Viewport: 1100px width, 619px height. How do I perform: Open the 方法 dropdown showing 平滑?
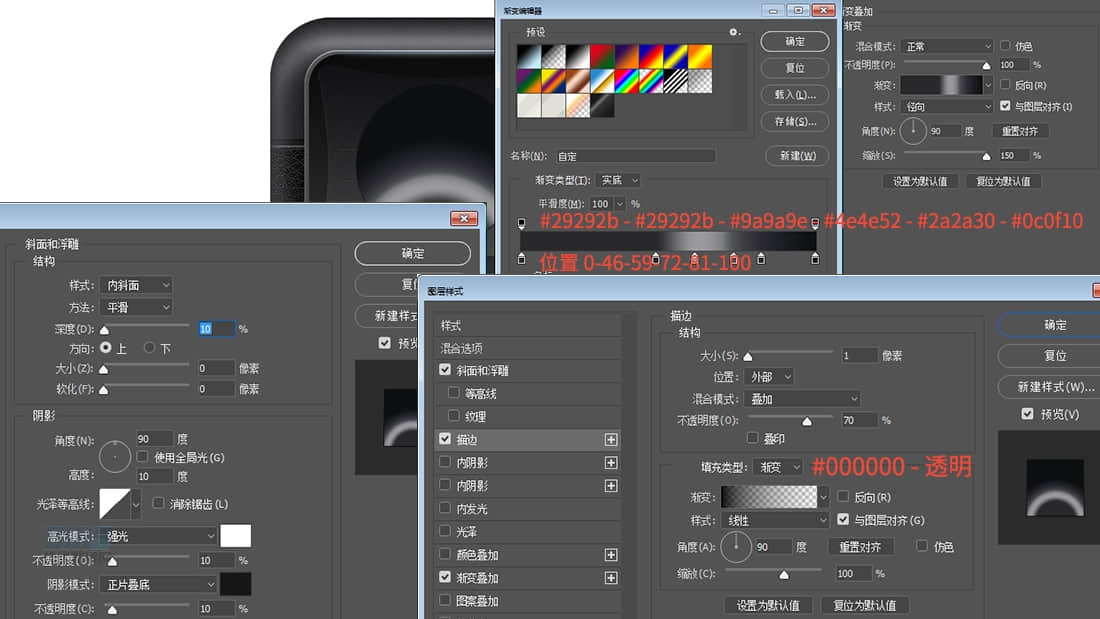point(136,307)
